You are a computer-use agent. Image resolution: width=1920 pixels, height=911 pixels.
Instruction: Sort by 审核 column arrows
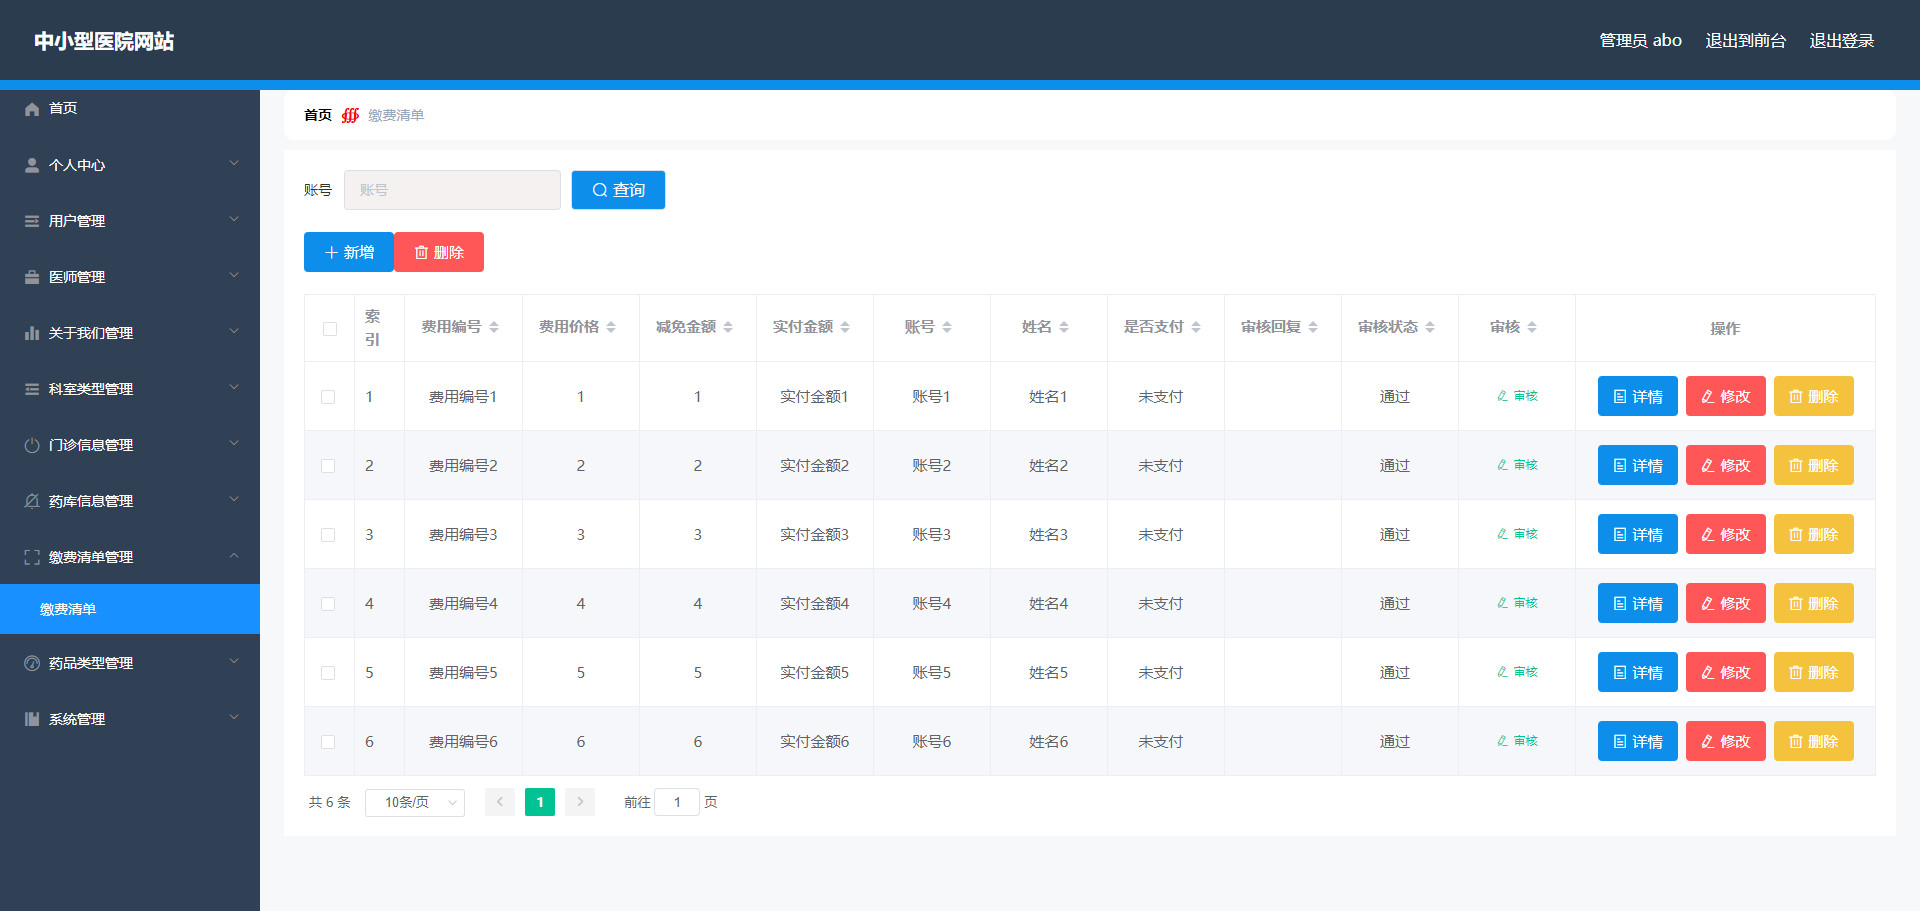tap(1532, 327)
